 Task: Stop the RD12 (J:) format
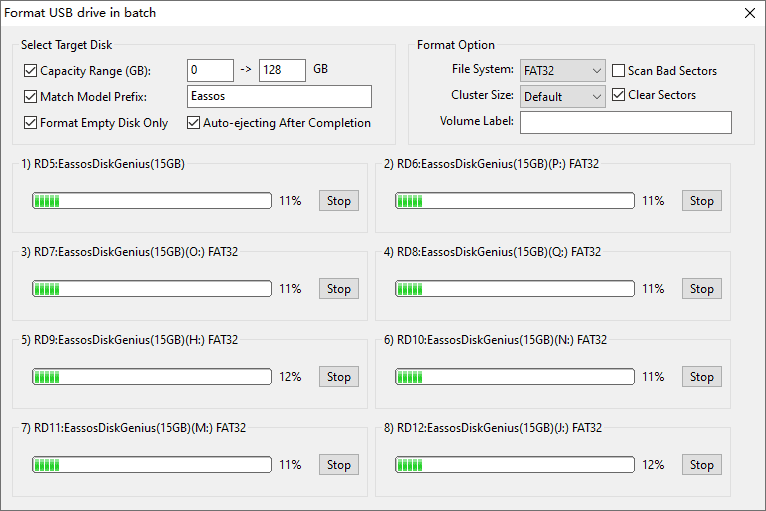(x=702, y=465)
